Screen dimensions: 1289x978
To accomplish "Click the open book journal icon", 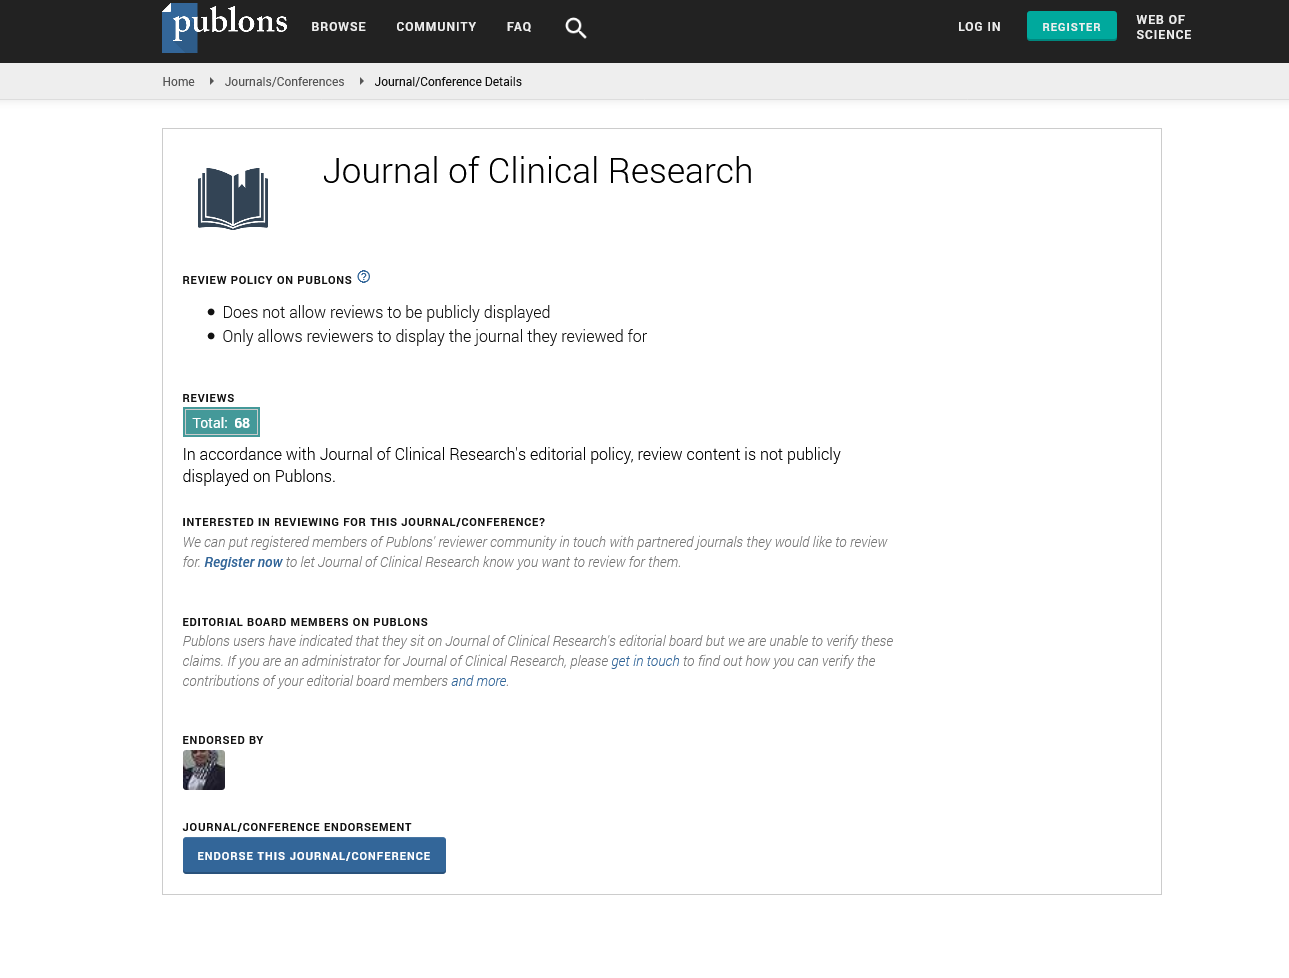I will pyautogui.click(x=233, y=198).
